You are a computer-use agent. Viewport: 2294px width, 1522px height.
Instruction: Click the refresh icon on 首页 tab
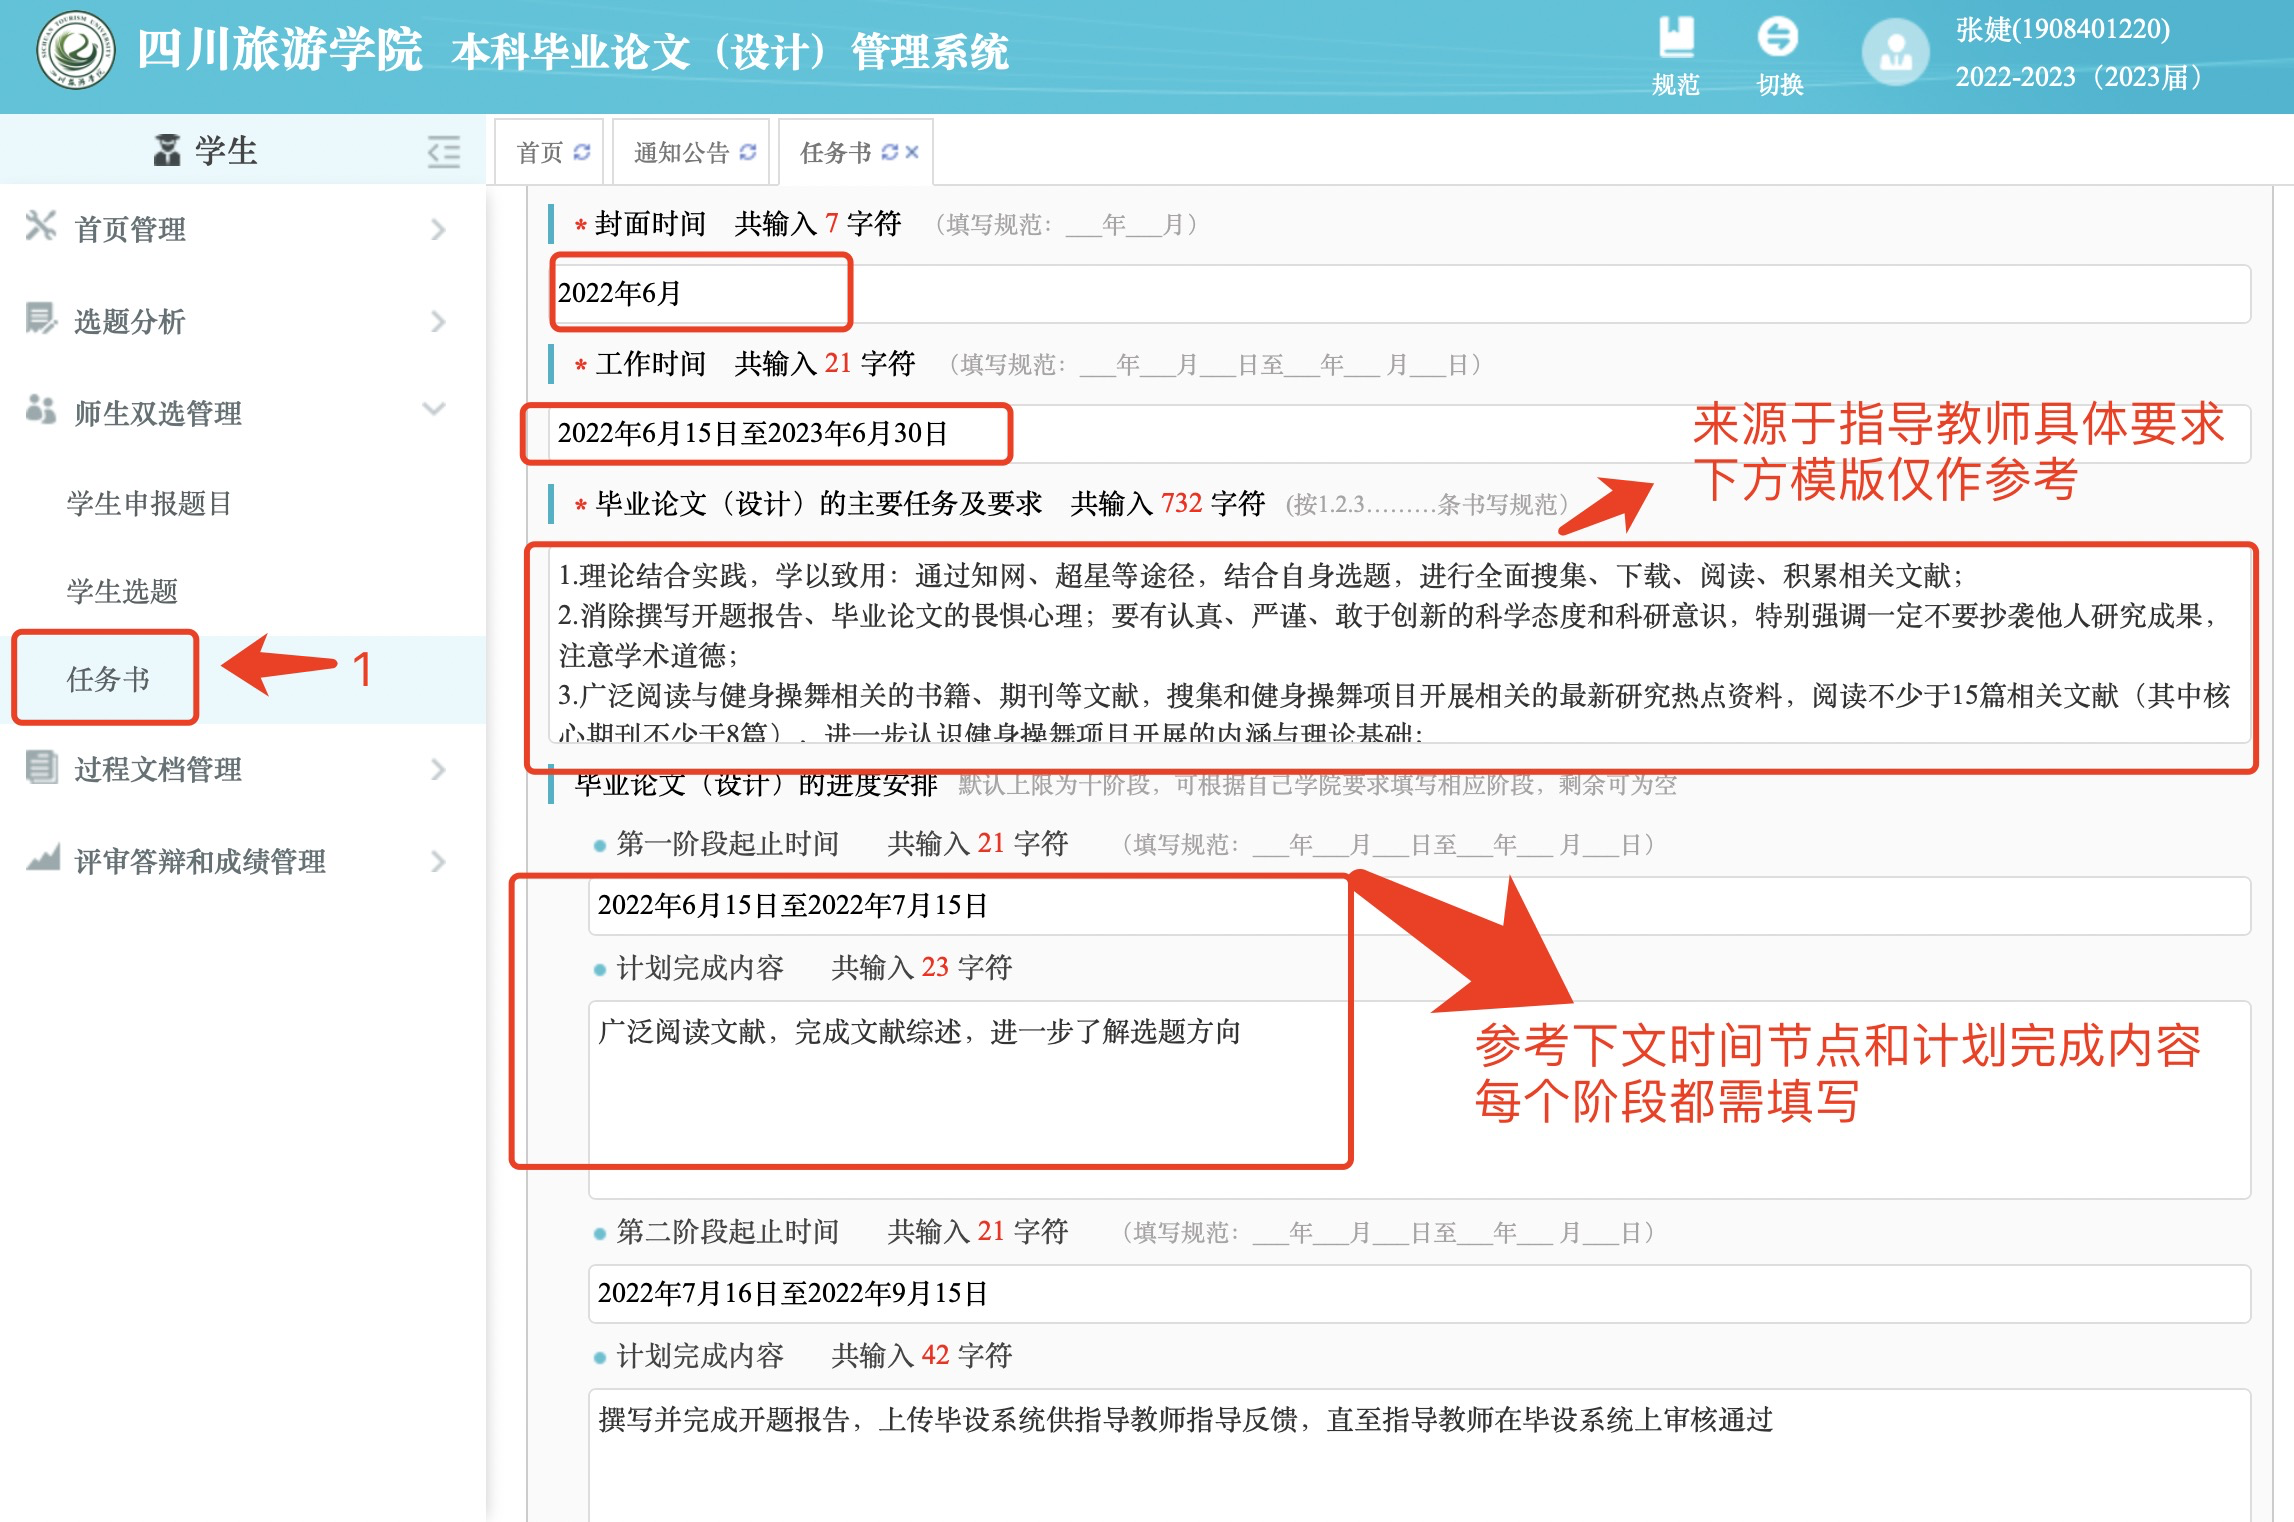point(582,152)
